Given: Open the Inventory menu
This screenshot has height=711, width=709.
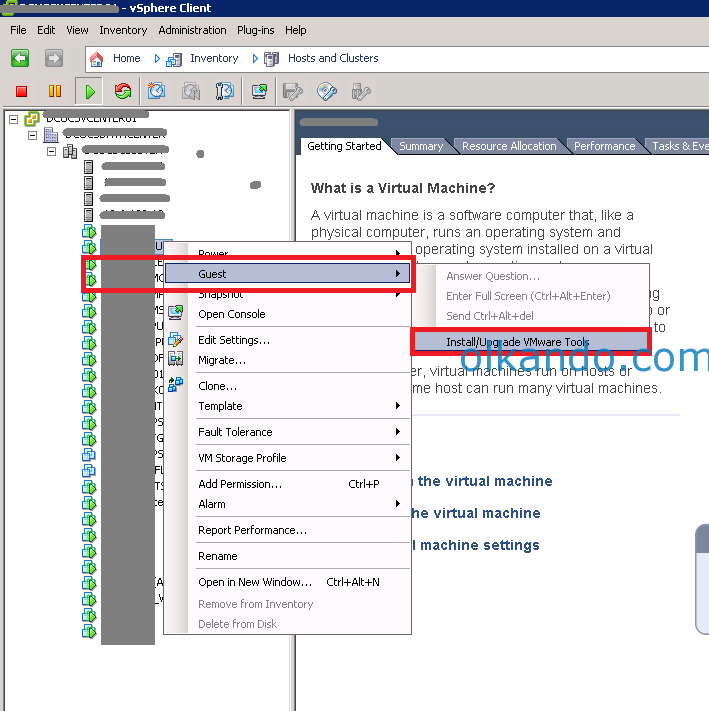Looking at the screenshot, I should pyautogui.click(x=123, y=30).
